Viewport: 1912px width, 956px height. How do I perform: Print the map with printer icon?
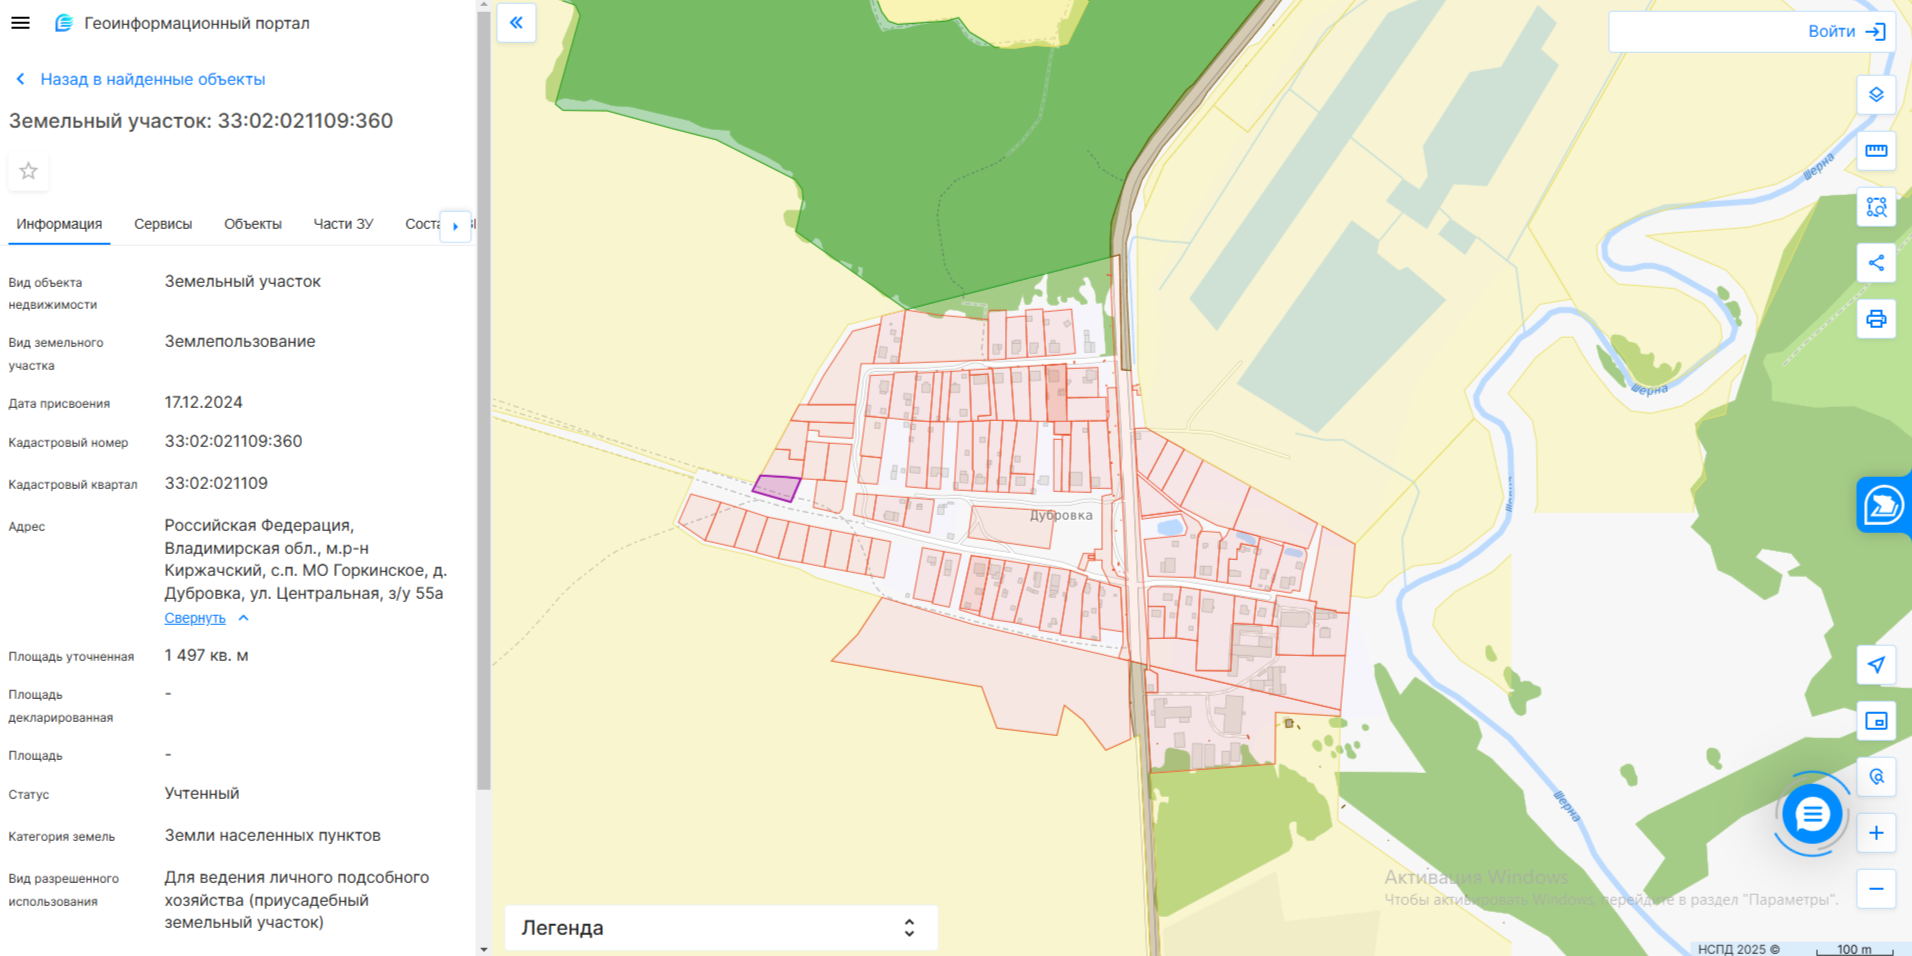[x=1876, y=319]
